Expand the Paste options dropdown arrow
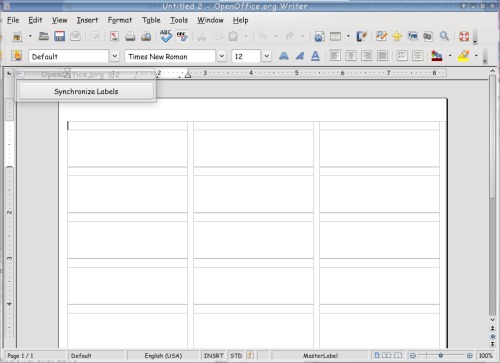Screen dimensions: 500x363 pos(246,36)
